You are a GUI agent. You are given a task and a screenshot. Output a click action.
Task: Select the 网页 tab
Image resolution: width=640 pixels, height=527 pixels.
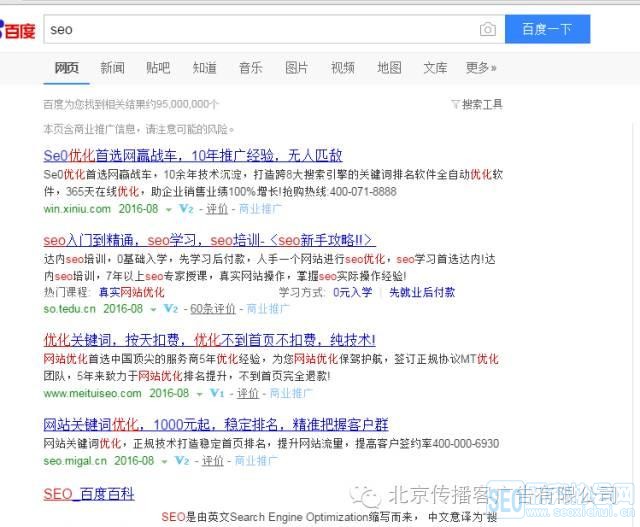click(67, 68)
